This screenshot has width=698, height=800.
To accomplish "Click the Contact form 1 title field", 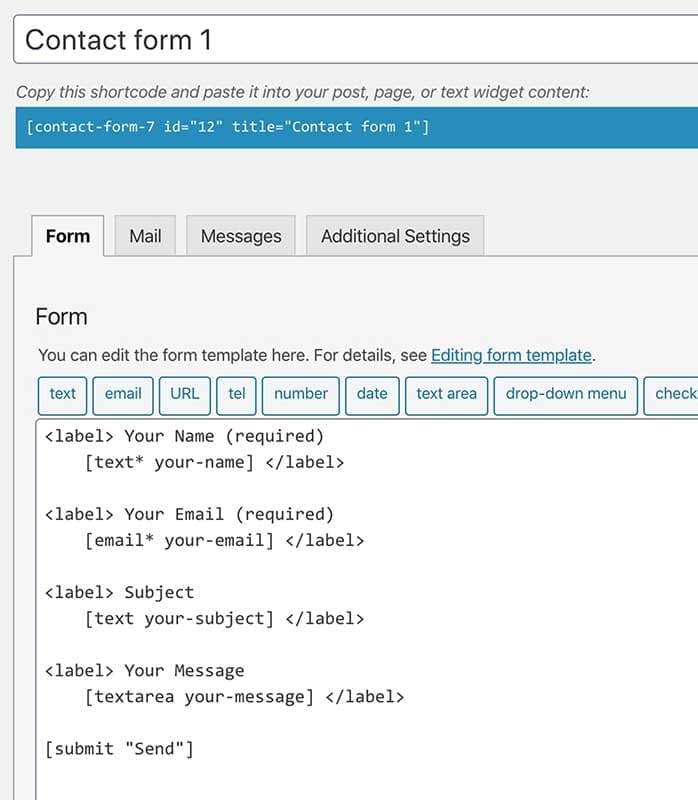I will [x=356, y=39].
